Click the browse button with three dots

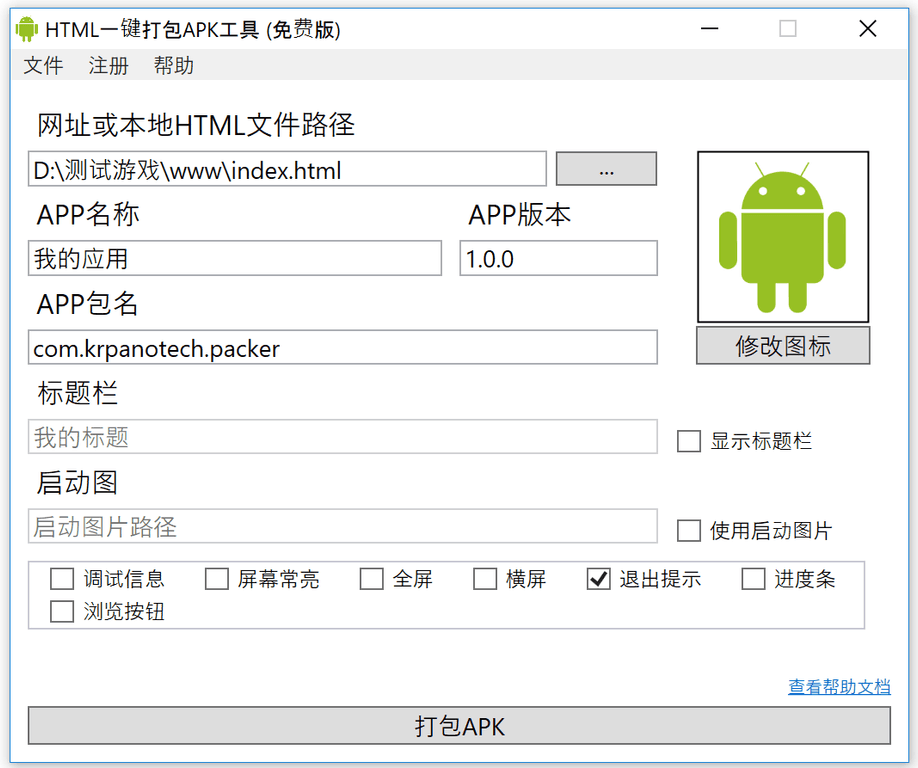(x=606, y=170)
